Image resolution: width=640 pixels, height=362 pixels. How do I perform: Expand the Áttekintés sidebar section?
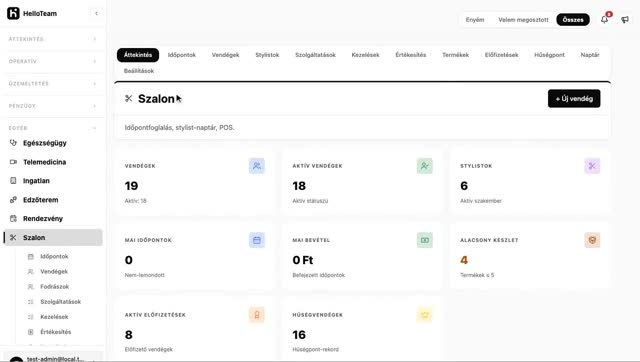point(52,39)
